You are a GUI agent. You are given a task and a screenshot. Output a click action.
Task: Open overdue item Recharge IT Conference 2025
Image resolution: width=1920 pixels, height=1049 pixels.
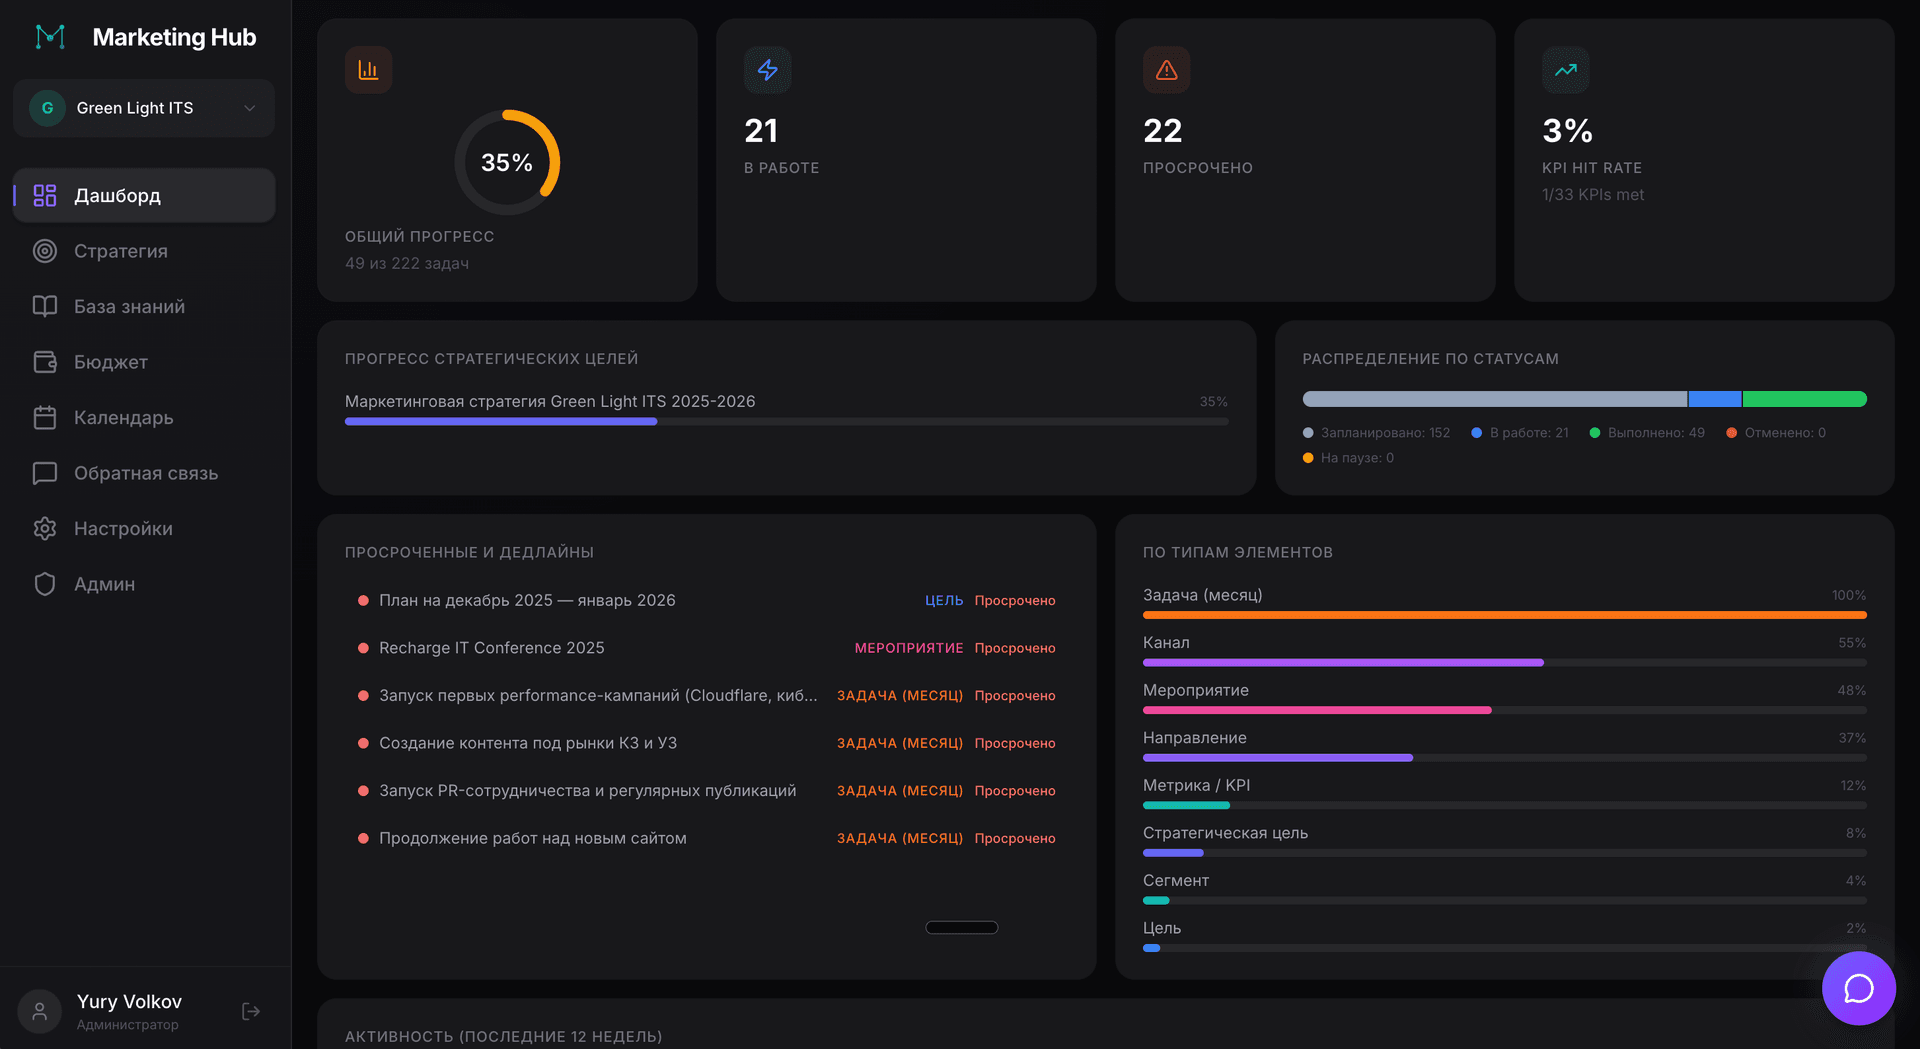[x=491, y=648]
